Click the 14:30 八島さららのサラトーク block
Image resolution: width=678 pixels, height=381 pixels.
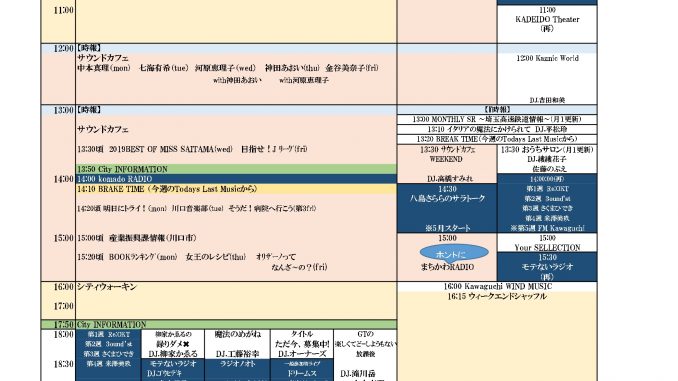click(447, 208)
